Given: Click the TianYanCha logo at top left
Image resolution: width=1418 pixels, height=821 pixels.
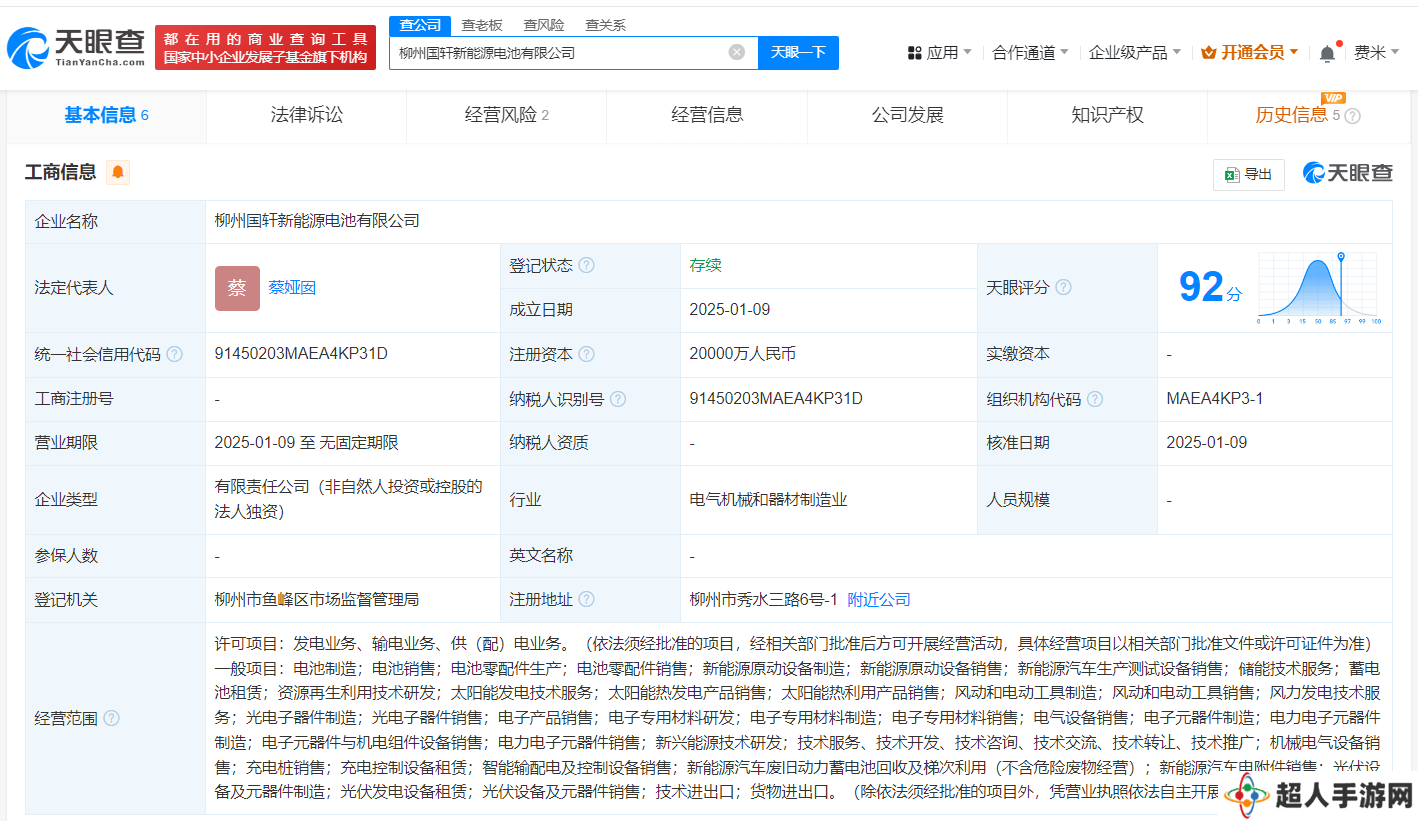Looking at the screenshot, I should (77, 47).
